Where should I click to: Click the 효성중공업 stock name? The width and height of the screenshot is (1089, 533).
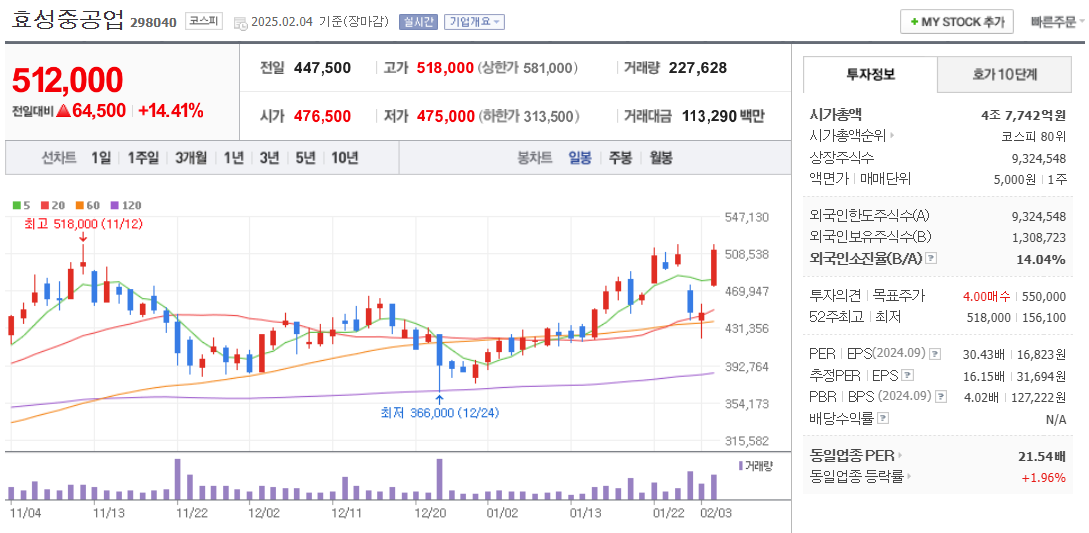pos(67,22)
